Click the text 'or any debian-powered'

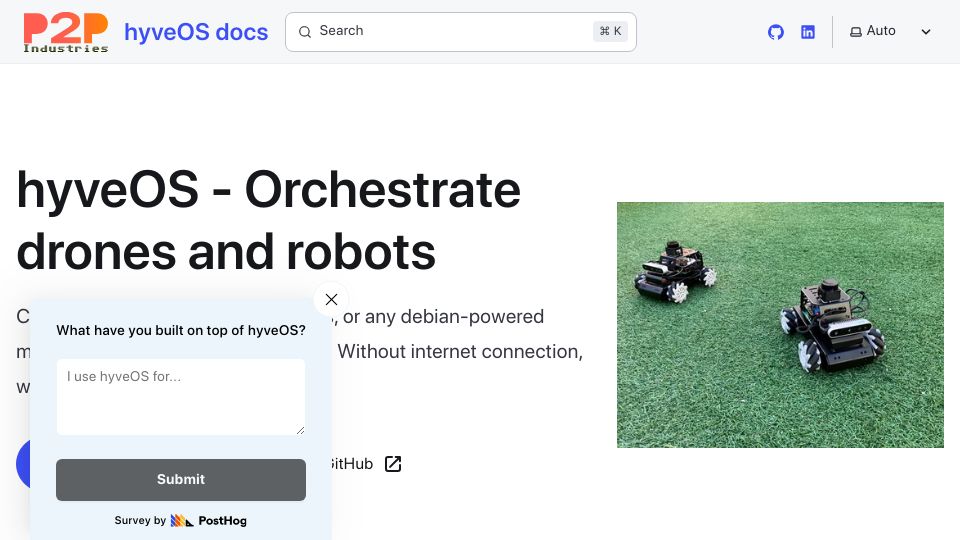click(x=443, y=317)
